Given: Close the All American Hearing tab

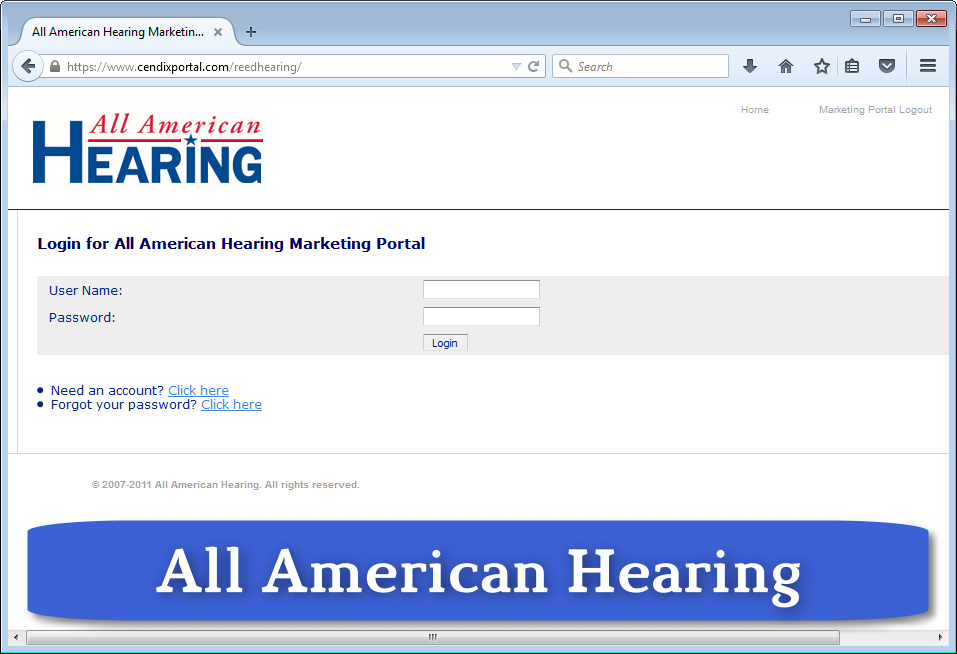Looking at the screenshot, I should point(218,32).
